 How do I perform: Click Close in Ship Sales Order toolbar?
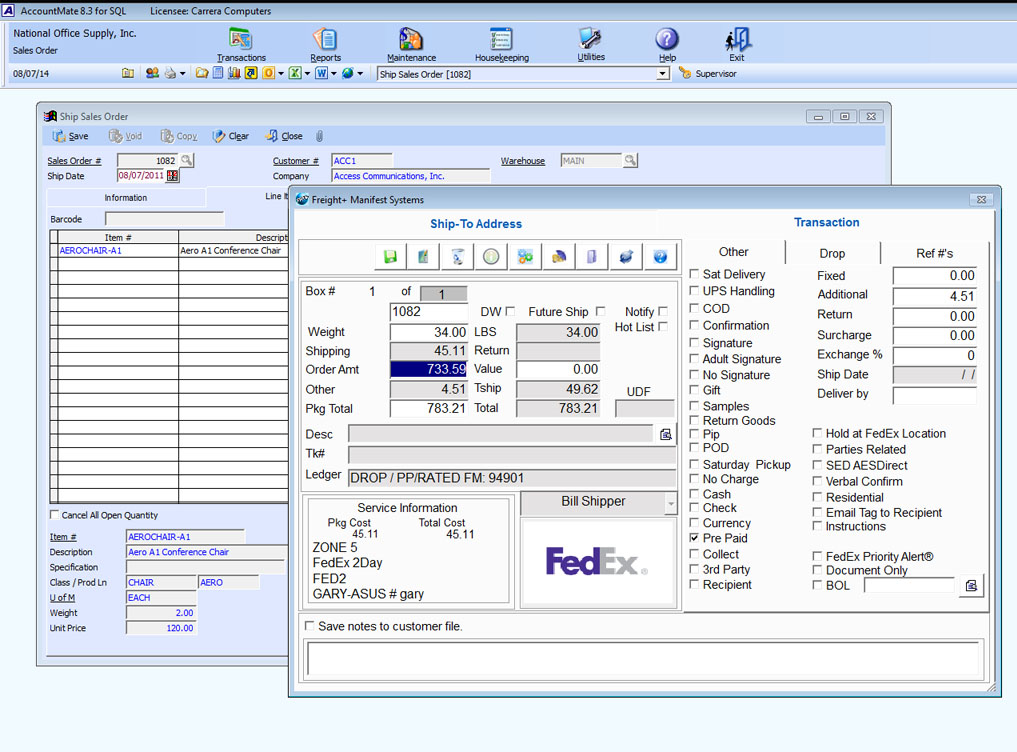tap(284, 136)
